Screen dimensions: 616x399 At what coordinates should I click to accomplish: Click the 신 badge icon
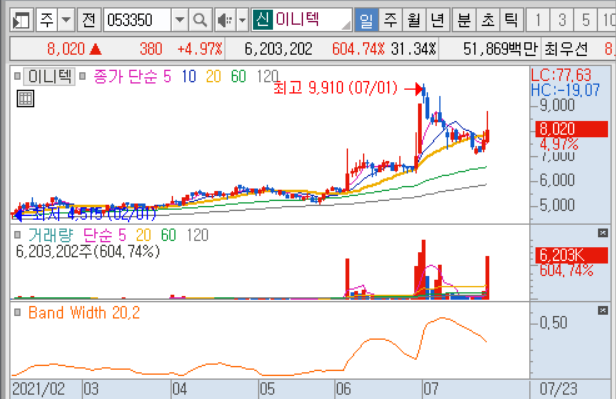coord(262,20)
